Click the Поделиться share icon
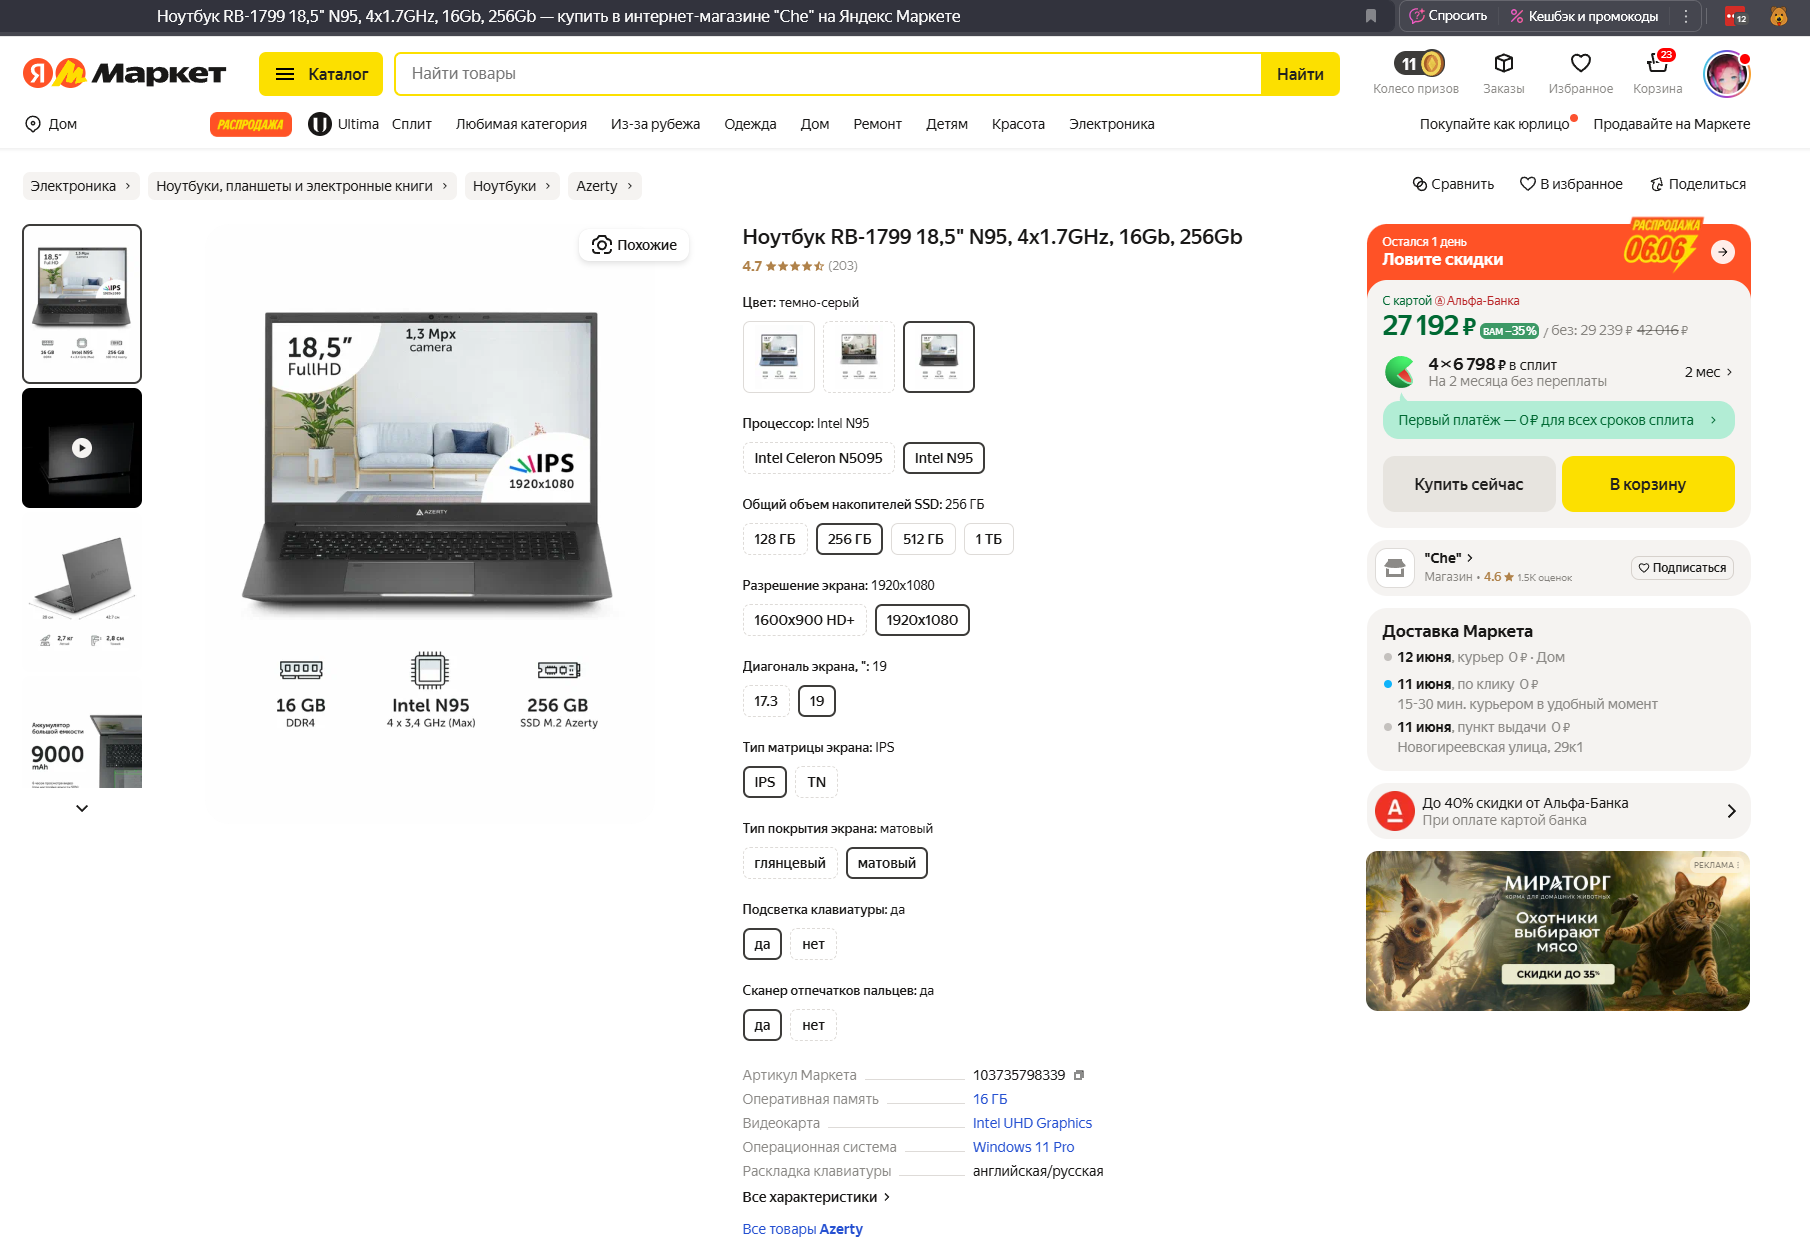The width and height of the screenshot is (1810, 1257). [x=1656, y=184]
